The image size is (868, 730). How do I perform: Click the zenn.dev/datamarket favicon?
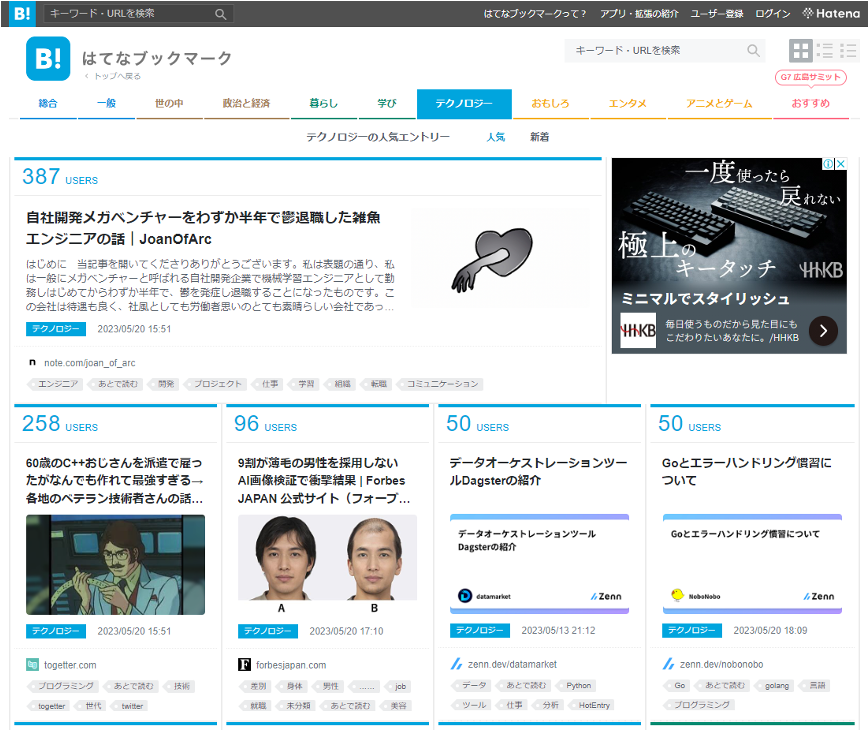[456, 664]
